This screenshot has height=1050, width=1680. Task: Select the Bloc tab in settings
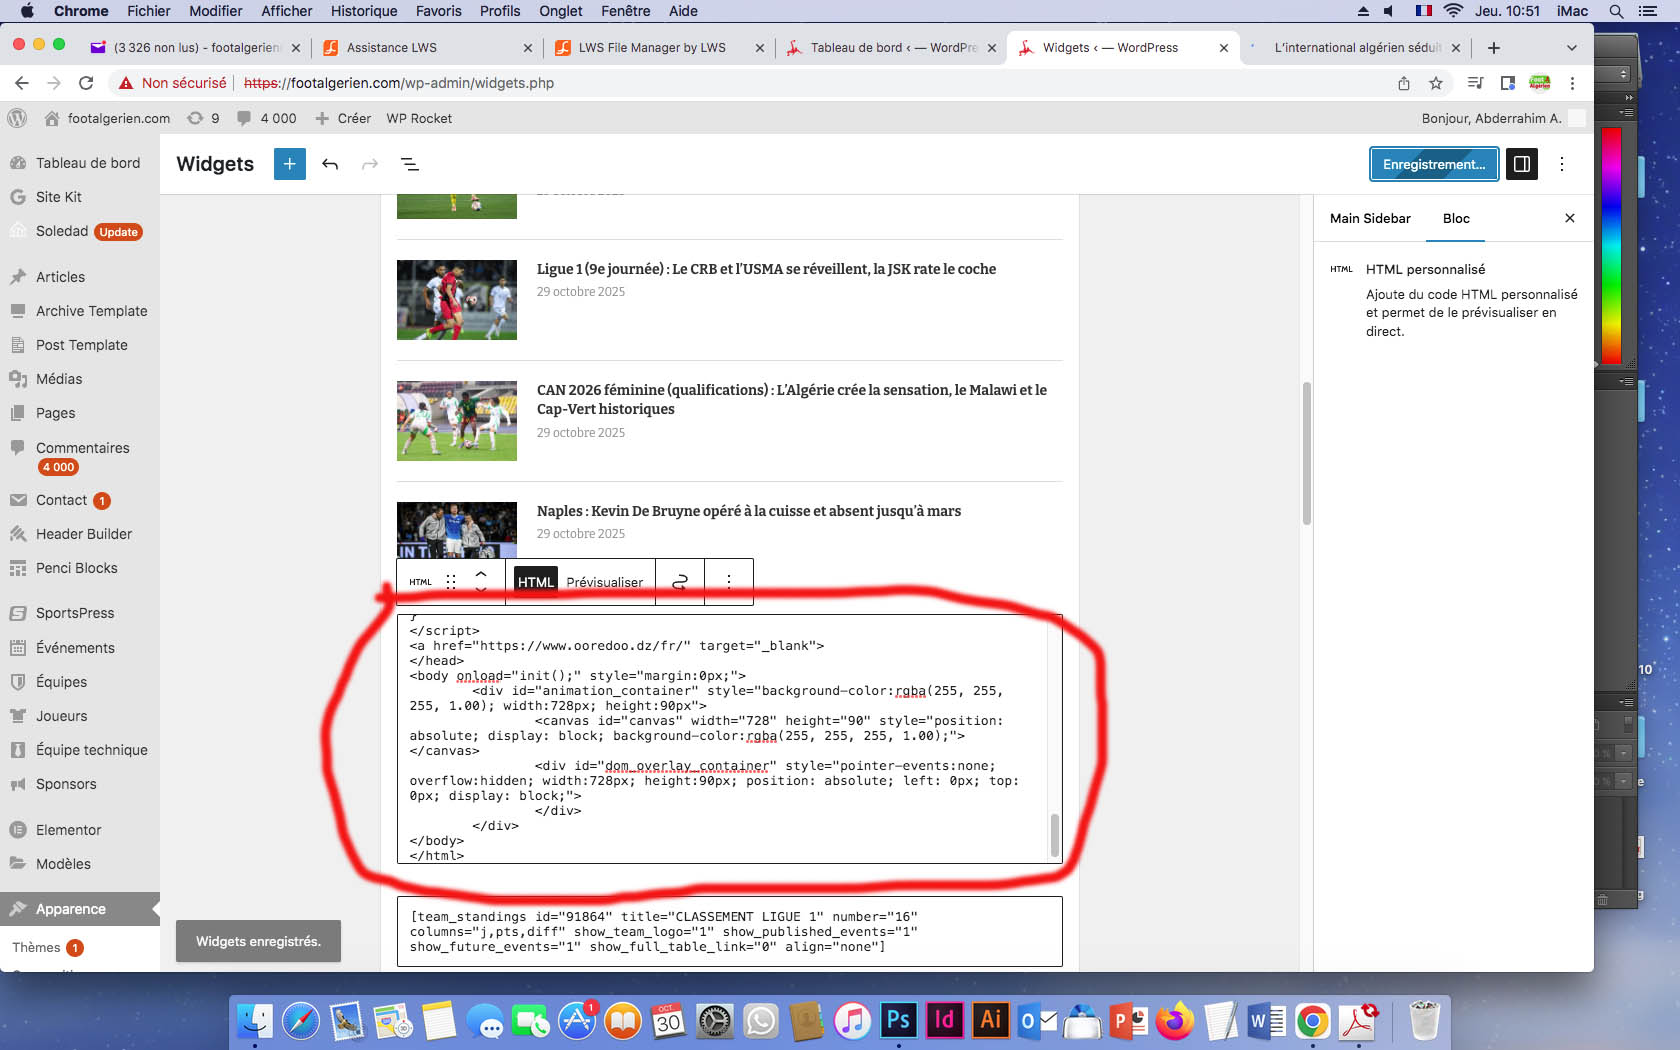1456,218
